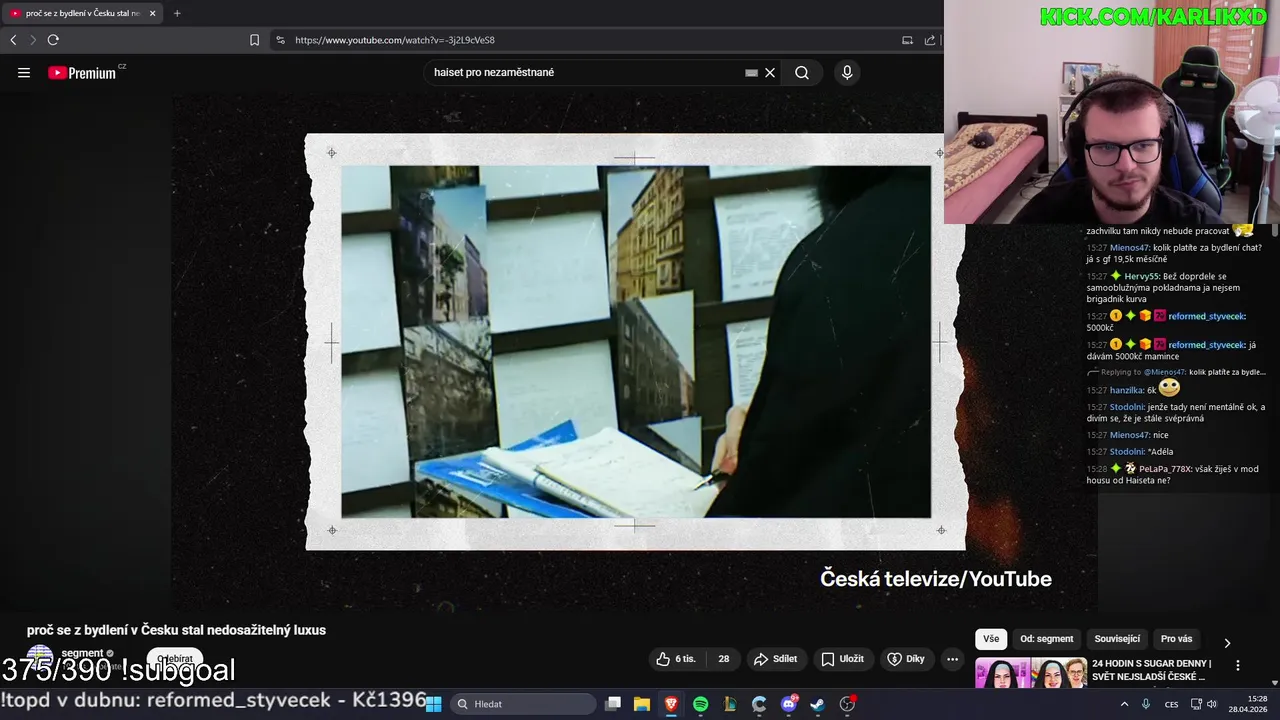Open Spotify from the taskbar
The height and width of the screenshot is (720, 1280).
point(701,704)
